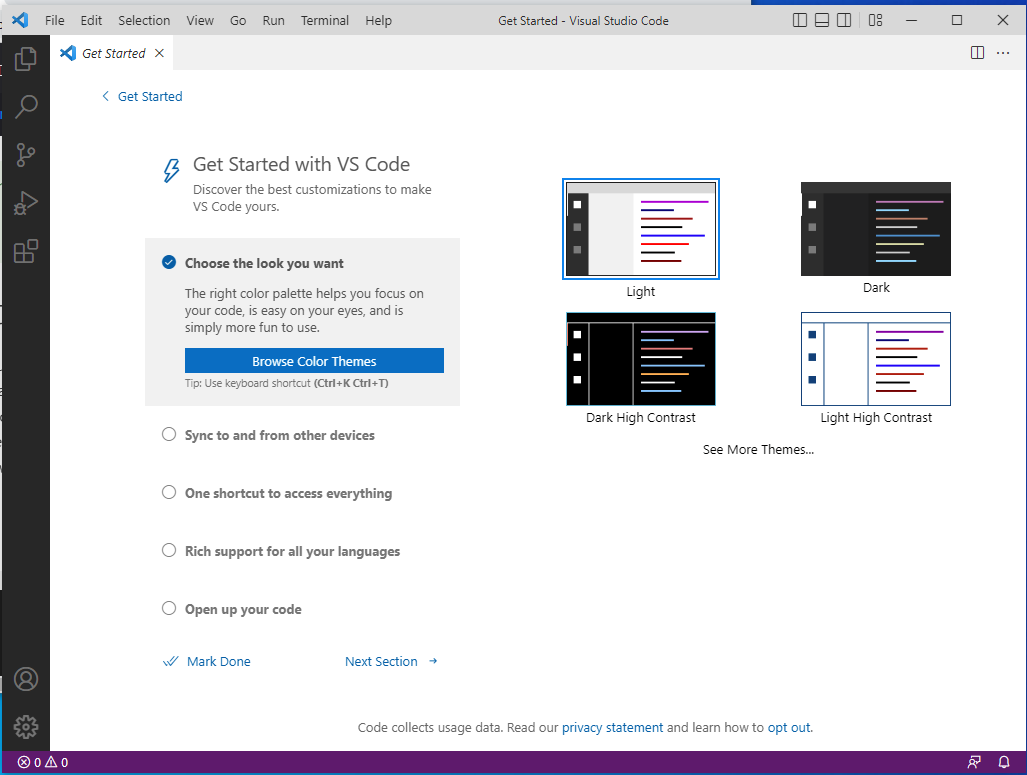The width and height of the screenshot is (1027, 775).
Task: Select 'One shortcut to access everything' step
Action: coord(288,494)
